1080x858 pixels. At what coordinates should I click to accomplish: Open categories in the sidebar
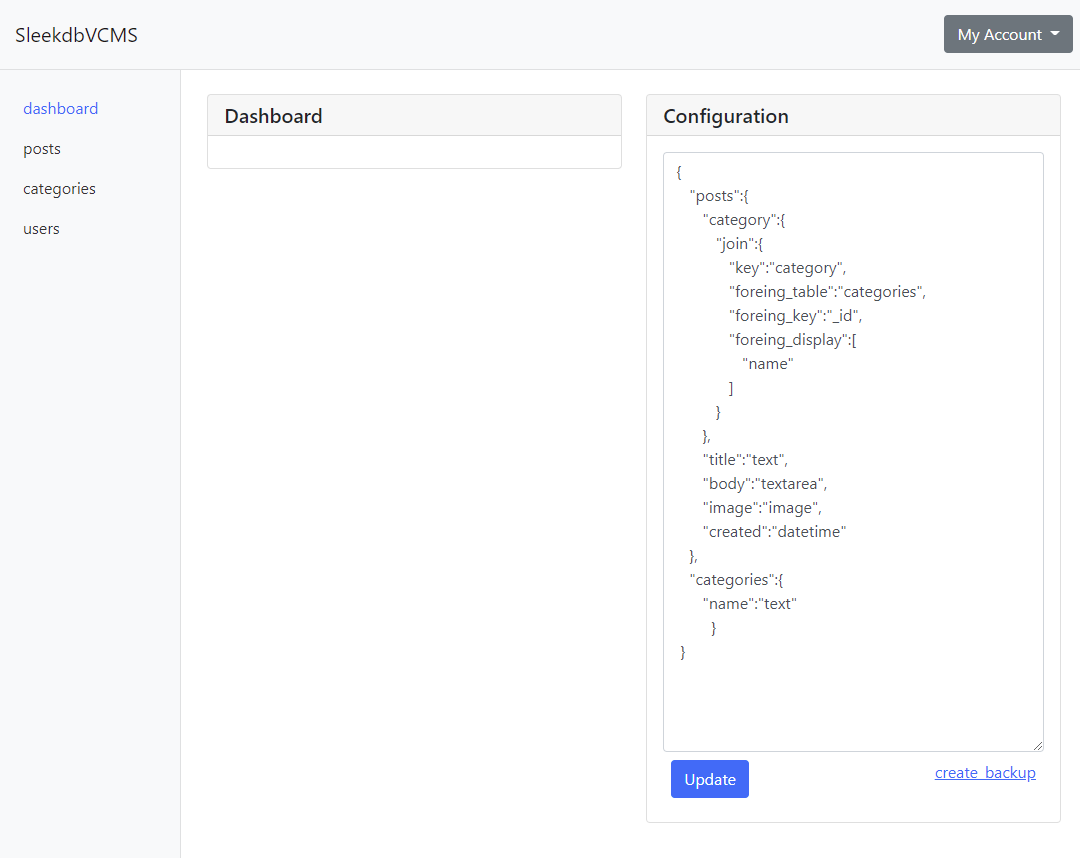[59, 189]
